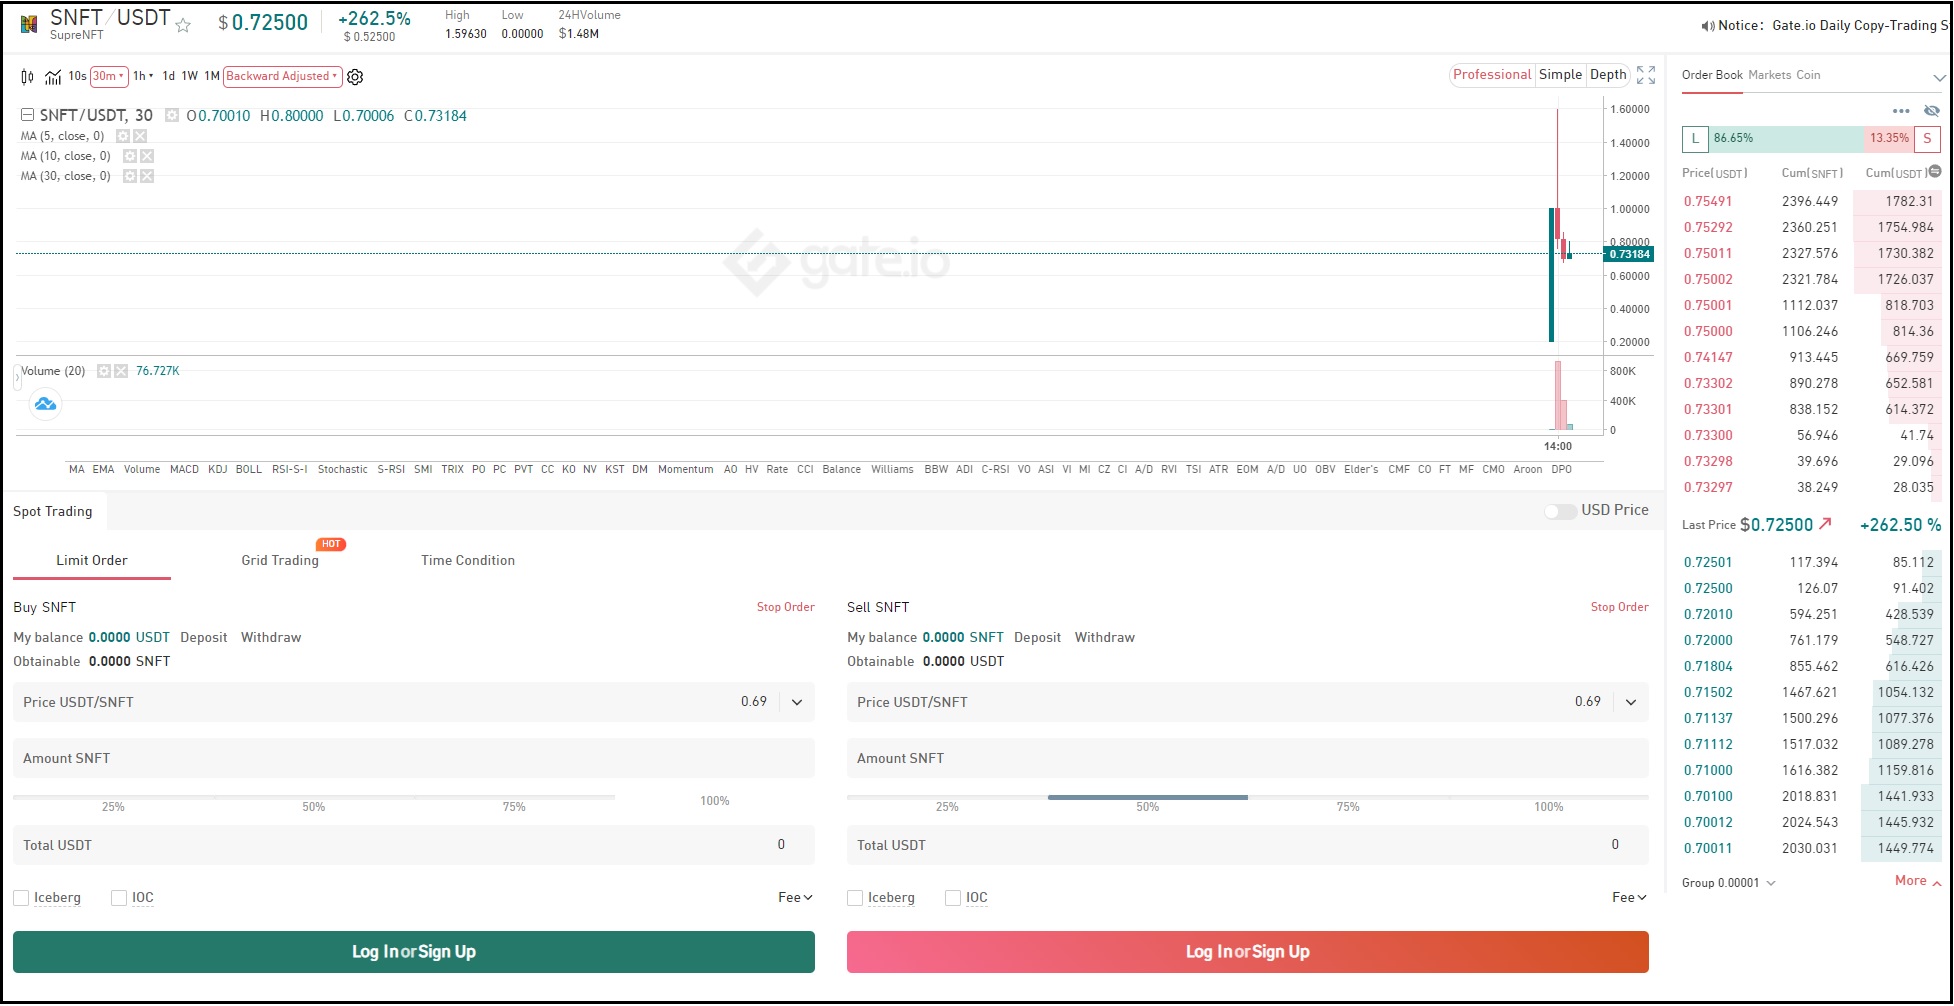
Task: Open chart settings gear in toolbar
Action: [355, 77]
